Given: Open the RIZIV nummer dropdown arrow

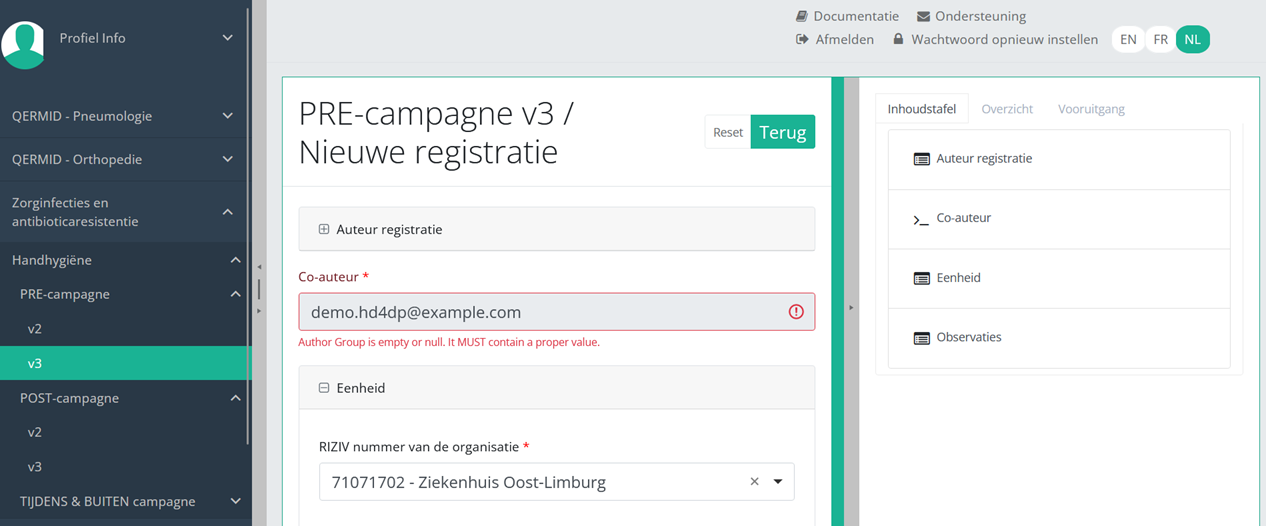Looking at the screenshot, I should [778, 482].
